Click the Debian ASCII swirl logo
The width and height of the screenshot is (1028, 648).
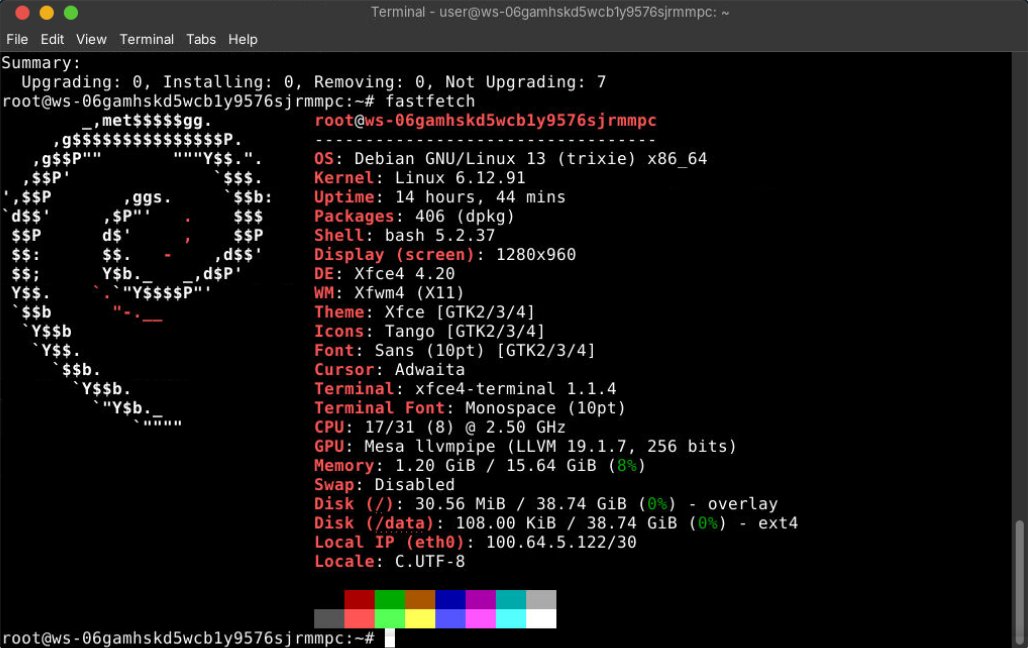pos(136,273)
